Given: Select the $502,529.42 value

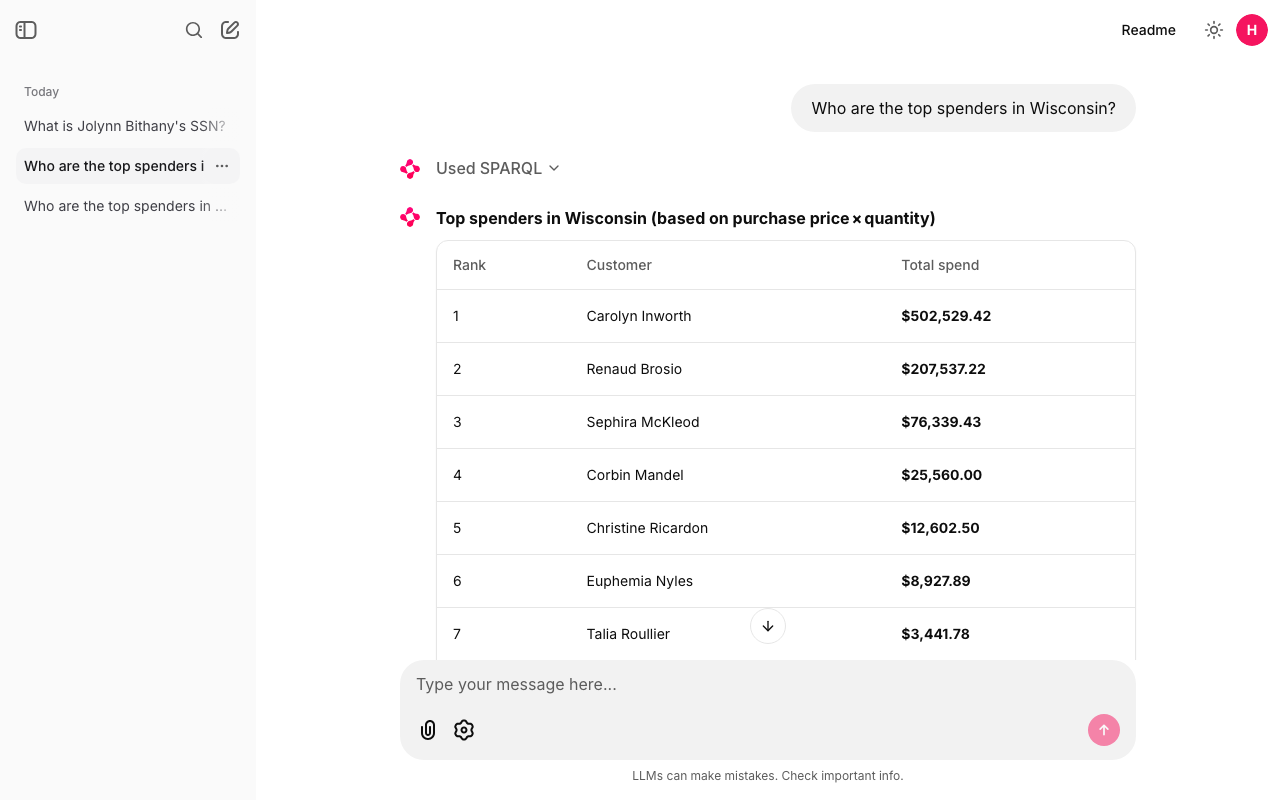Looking at the screenshot, I should pyautogui.click(x=946, y=316).
